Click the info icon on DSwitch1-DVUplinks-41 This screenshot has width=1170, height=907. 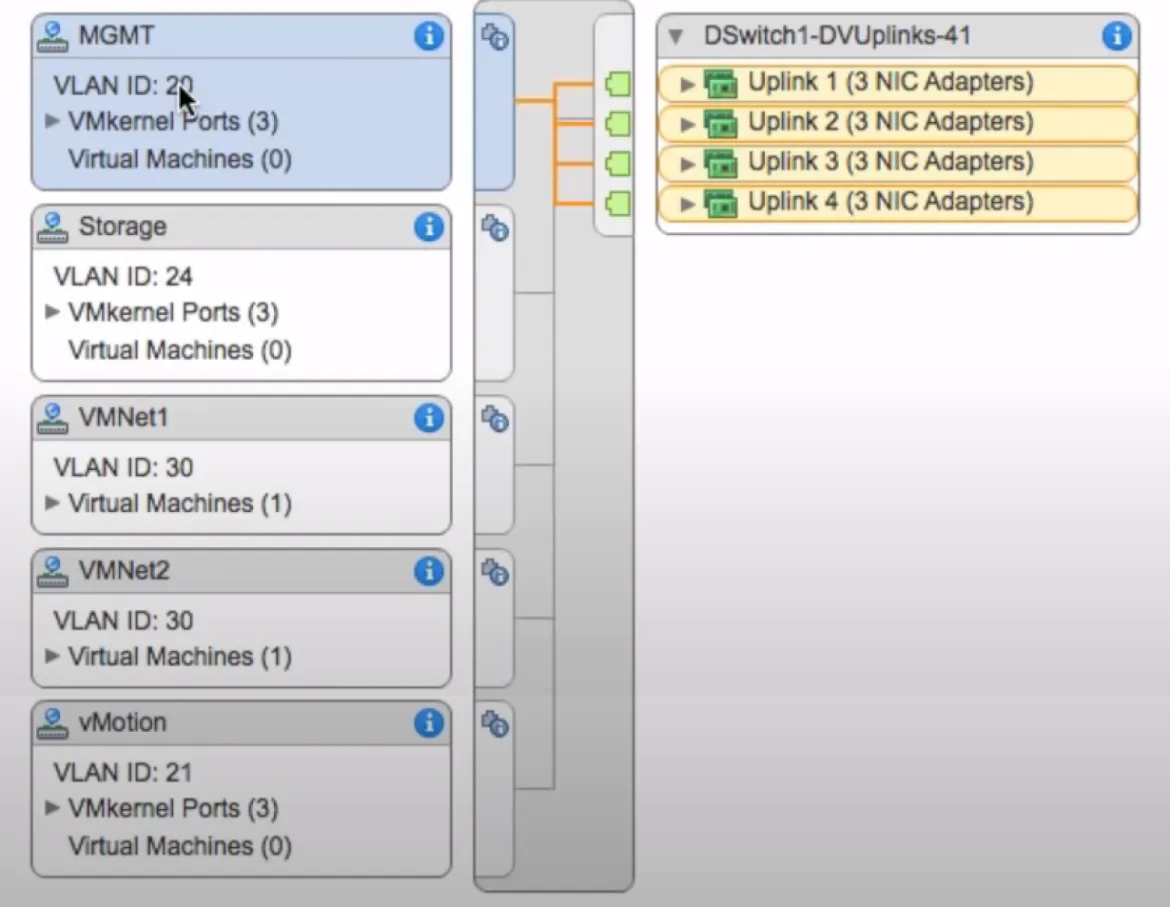(x=1116, y=35)
